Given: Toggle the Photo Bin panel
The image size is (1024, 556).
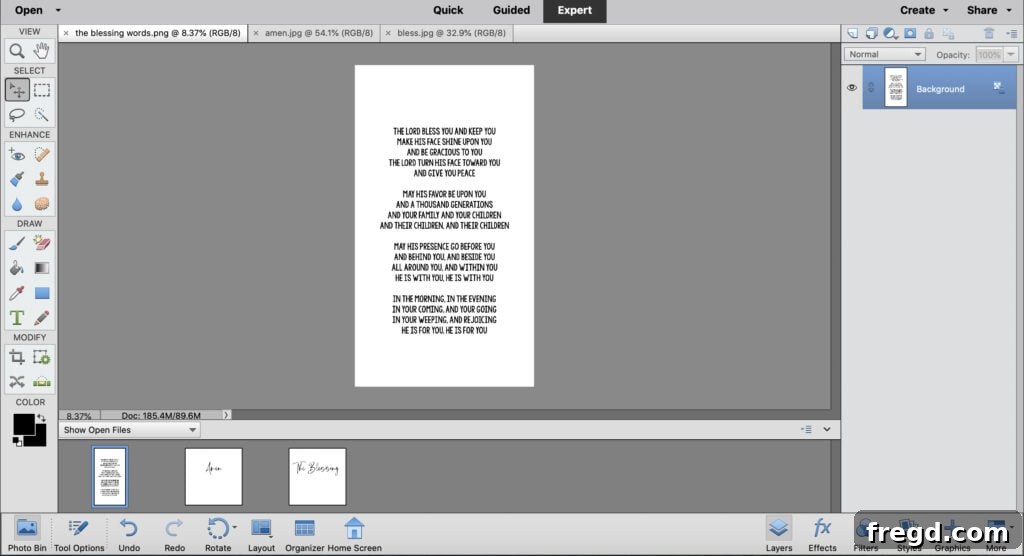Looking at the screenshot, I should tap(27, 534).
